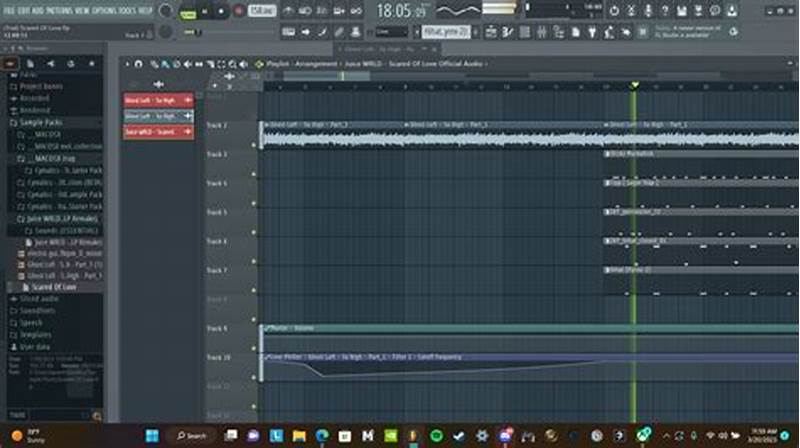Toggle the metronome icon
Image resolution: width=800 pixels, height=448 pixels.
pyautogui.click(x=288, y=11)
